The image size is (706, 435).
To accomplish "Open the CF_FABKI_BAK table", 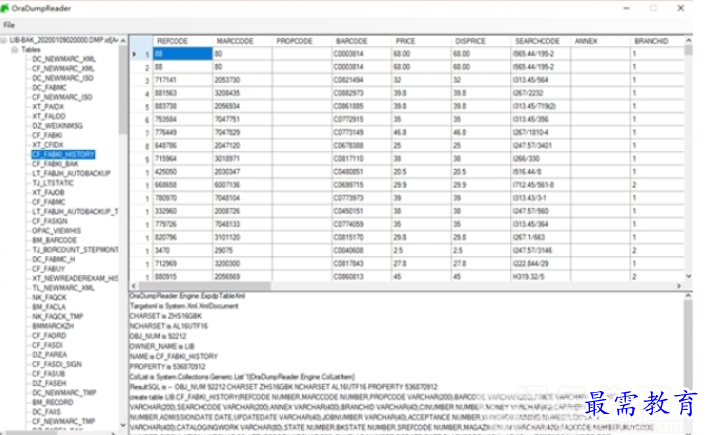I will pyautogui.click(x=55, y=164).
